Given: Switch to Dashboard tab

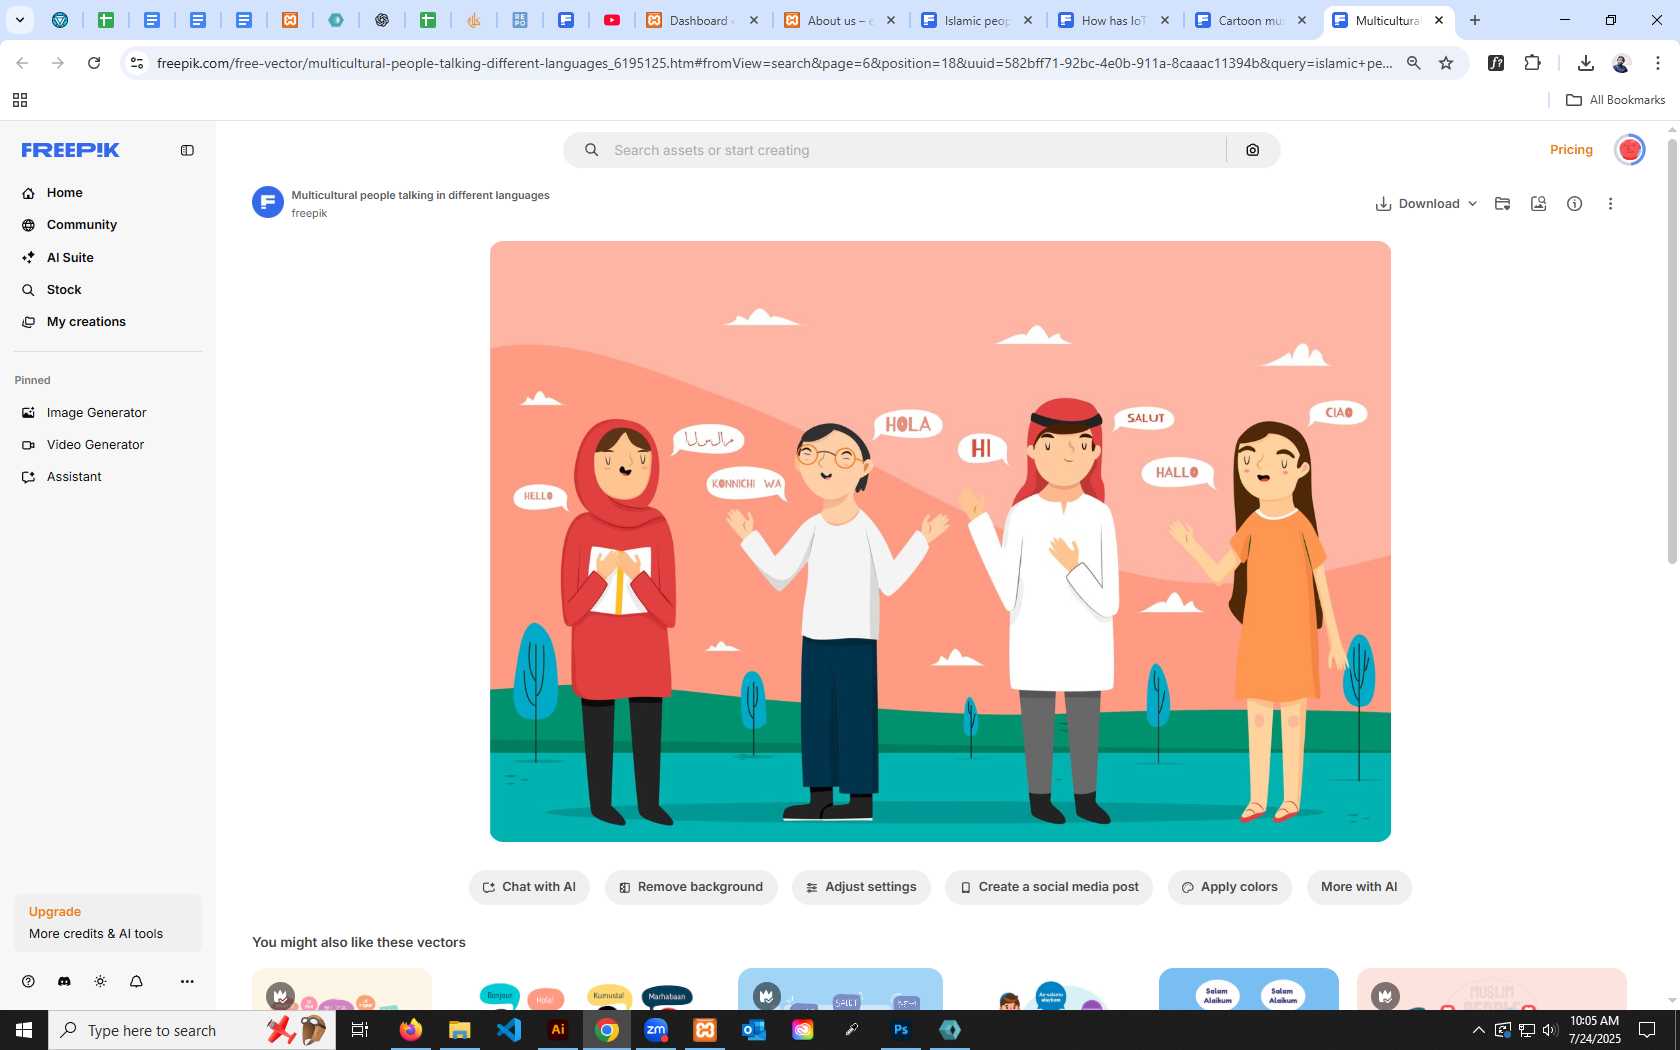Looking at the screenshot, I should (x=702, y=20).
